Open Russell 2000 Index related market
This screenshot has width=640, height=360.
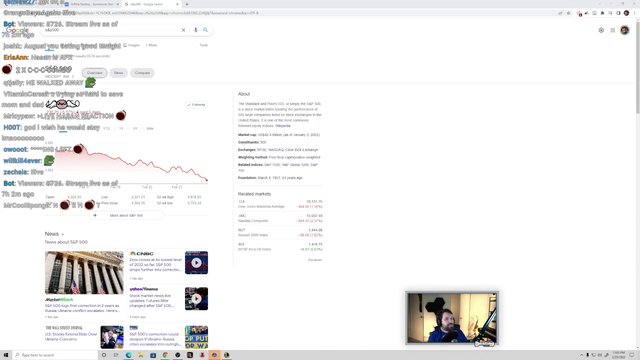280,233
